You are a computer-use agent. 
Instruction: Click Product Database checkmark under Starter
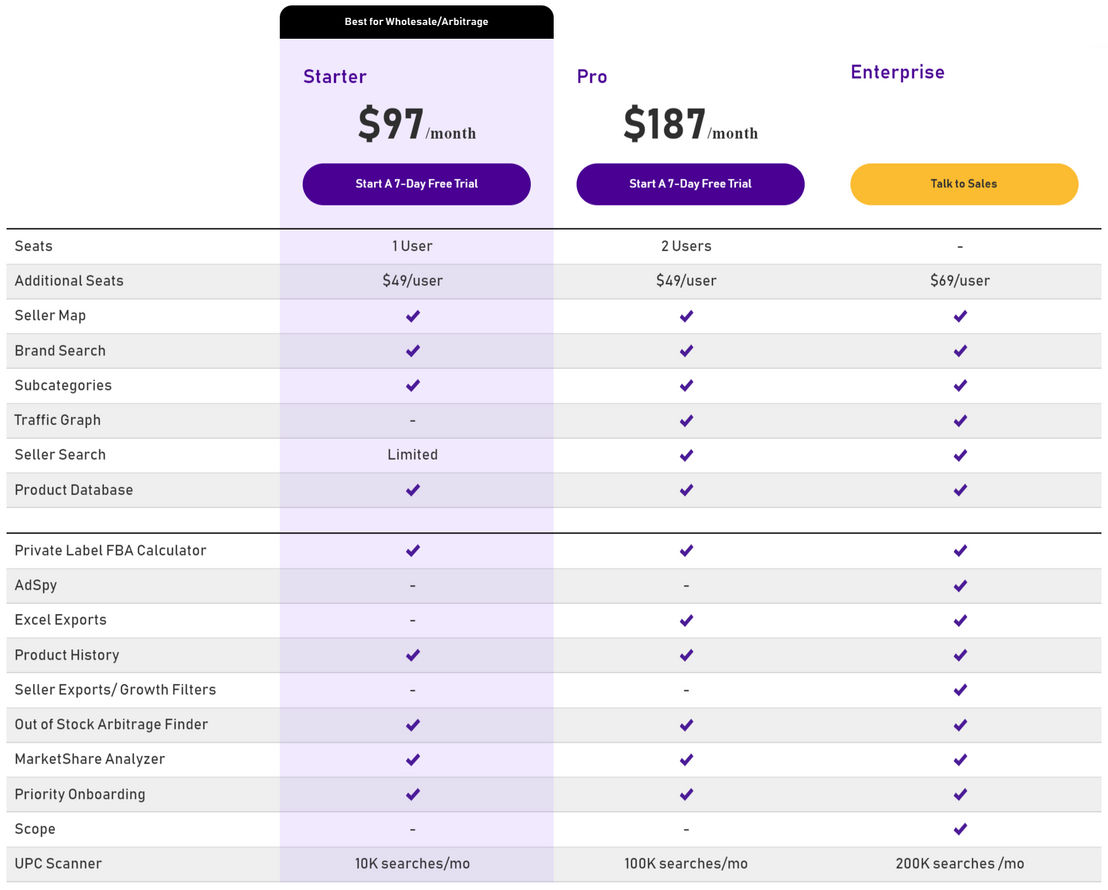(x=413, y=490)
